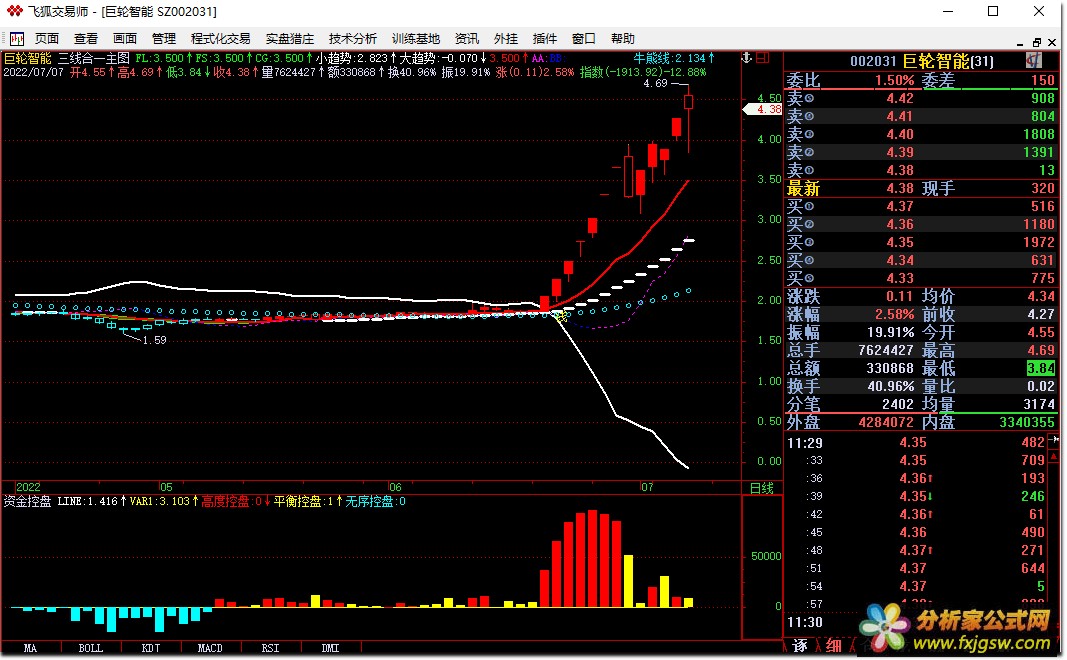Click the 日线 period label
Screen dimensions: 1067x660
click(x=761, y=488)
